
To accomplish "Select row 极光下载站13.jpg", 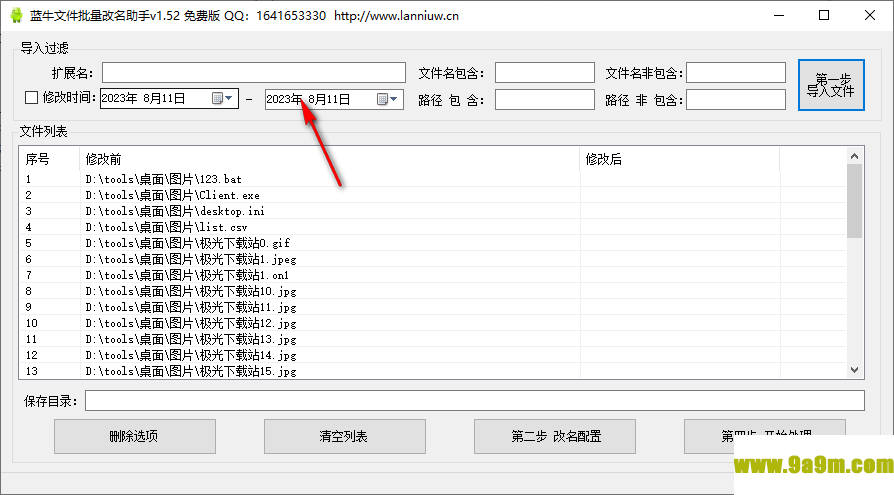I will pyautogui.click(x=432, y=339).
